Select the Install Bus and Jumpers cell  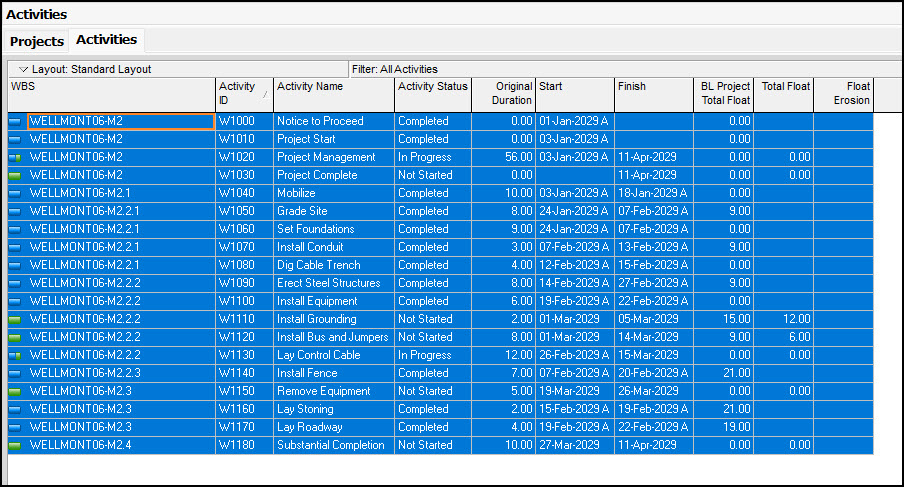click(x=334, y=337)
